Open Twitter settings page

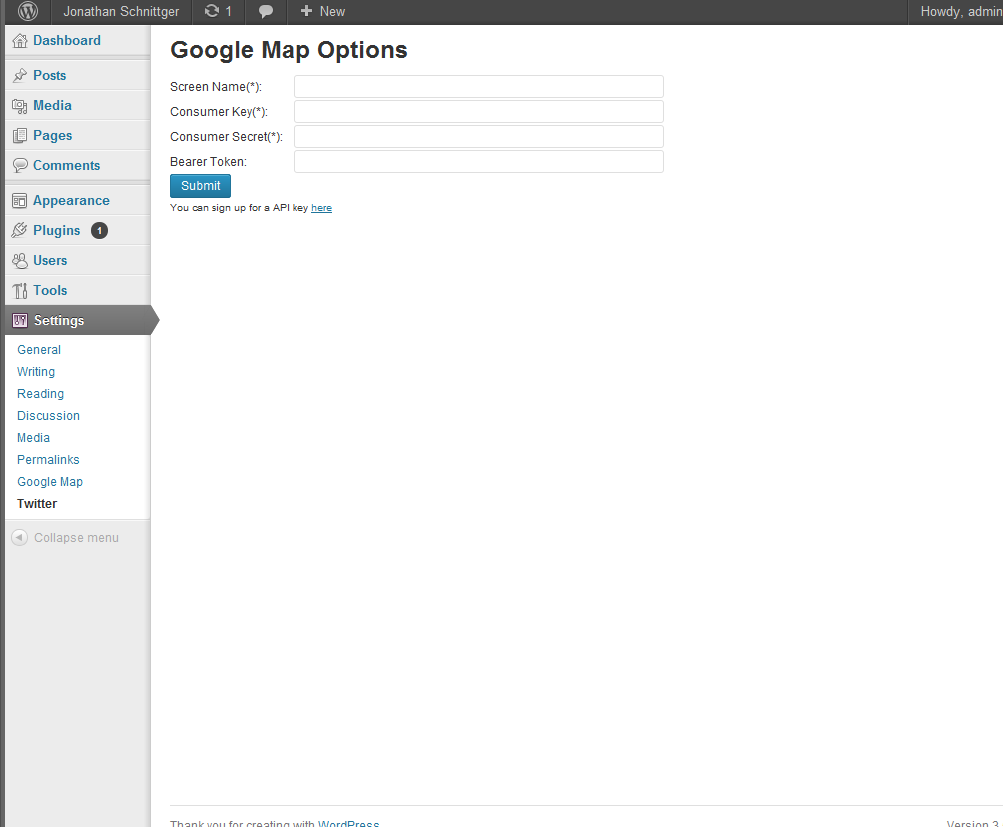click(x=37, y=504)
